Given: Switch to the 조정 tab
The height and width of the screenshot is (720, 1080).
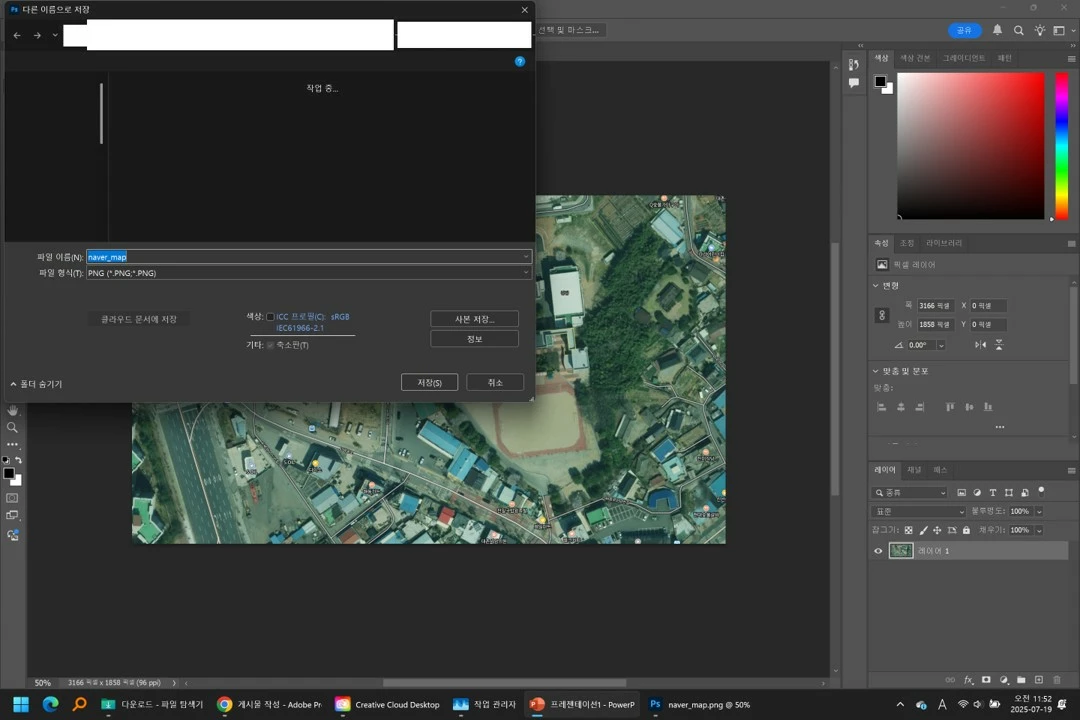Looking at the screenshot, I should click(x=907, y=243).
